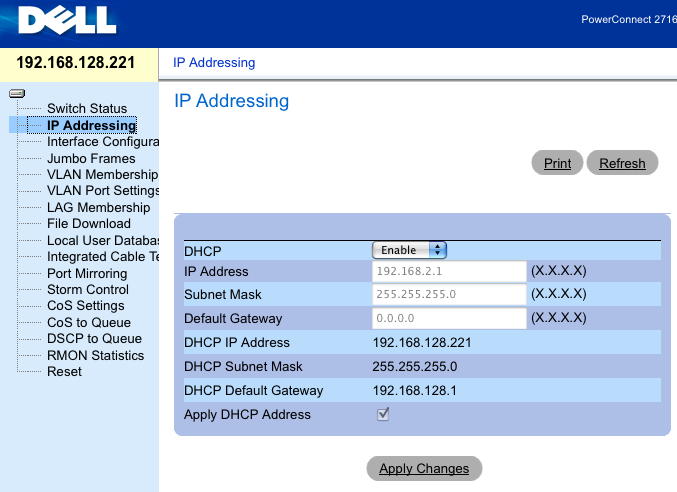Click the large IP Addressing page heading
677x492 pixels.
coord(231,101)
